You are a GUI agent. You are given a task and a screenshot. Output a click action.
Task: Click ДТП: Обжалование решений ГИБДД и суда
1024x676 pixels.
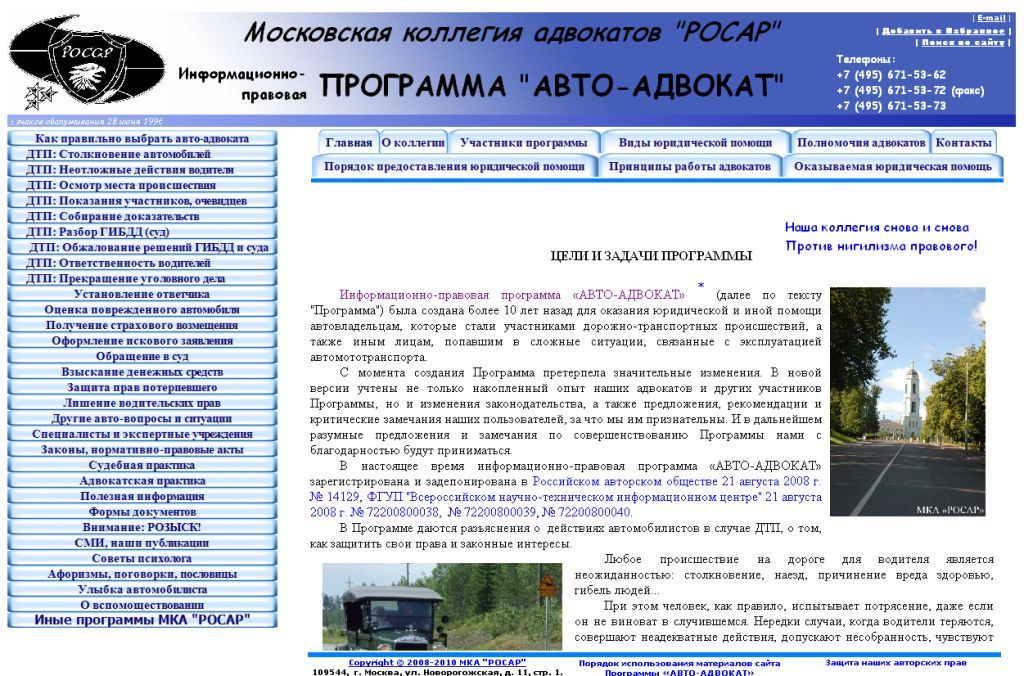point(142,248)
